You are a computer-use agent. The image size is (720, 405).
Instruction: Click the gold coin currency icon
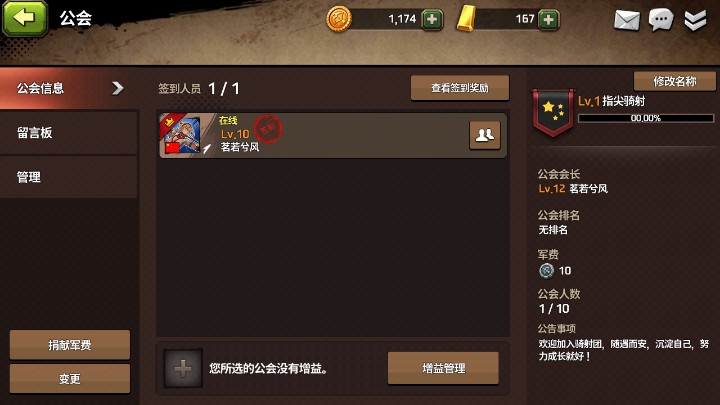(x=339, y=19)
